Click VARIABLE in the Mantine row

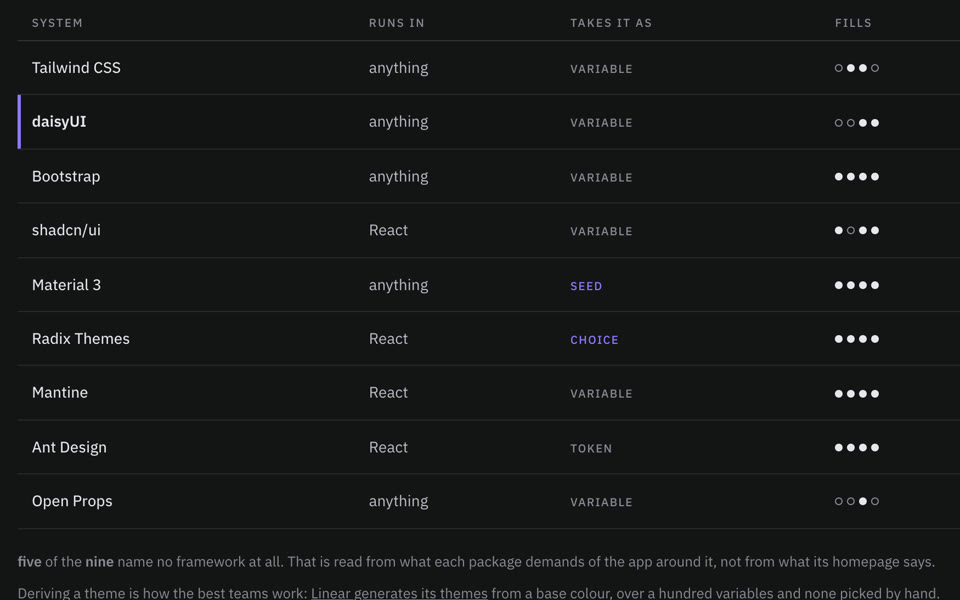[601, 394]
